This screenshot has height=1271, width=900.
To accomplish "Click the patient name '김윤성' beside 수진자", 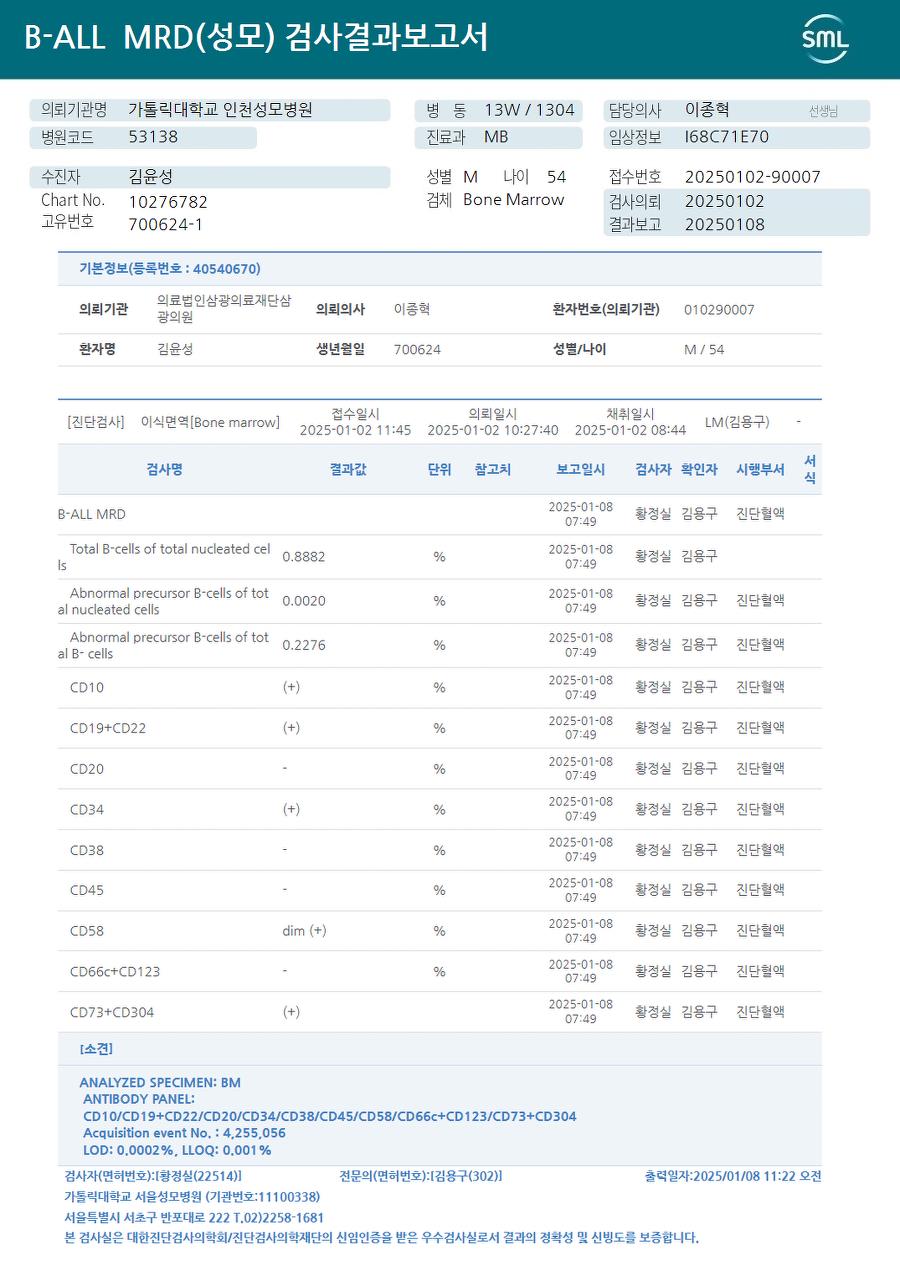I will pos(151,176).
